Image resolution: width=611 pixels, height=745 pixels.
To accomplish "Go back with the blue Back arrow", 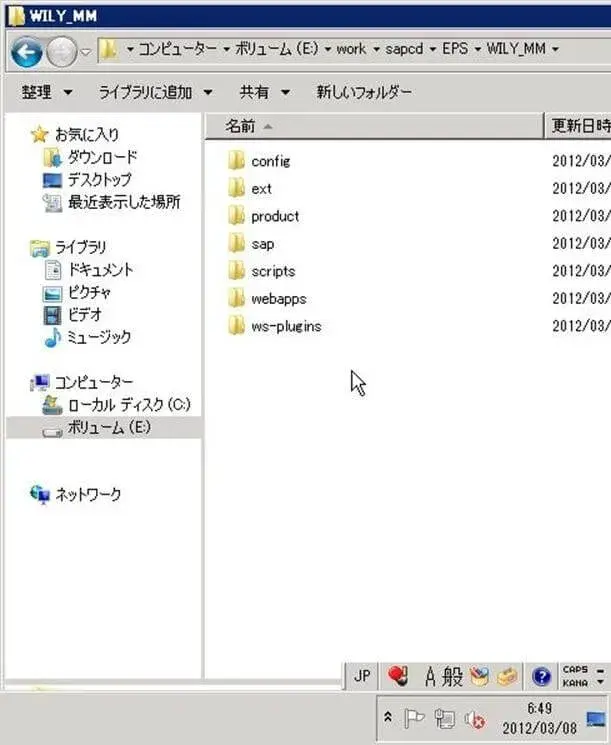I will [x=27, y=52].
